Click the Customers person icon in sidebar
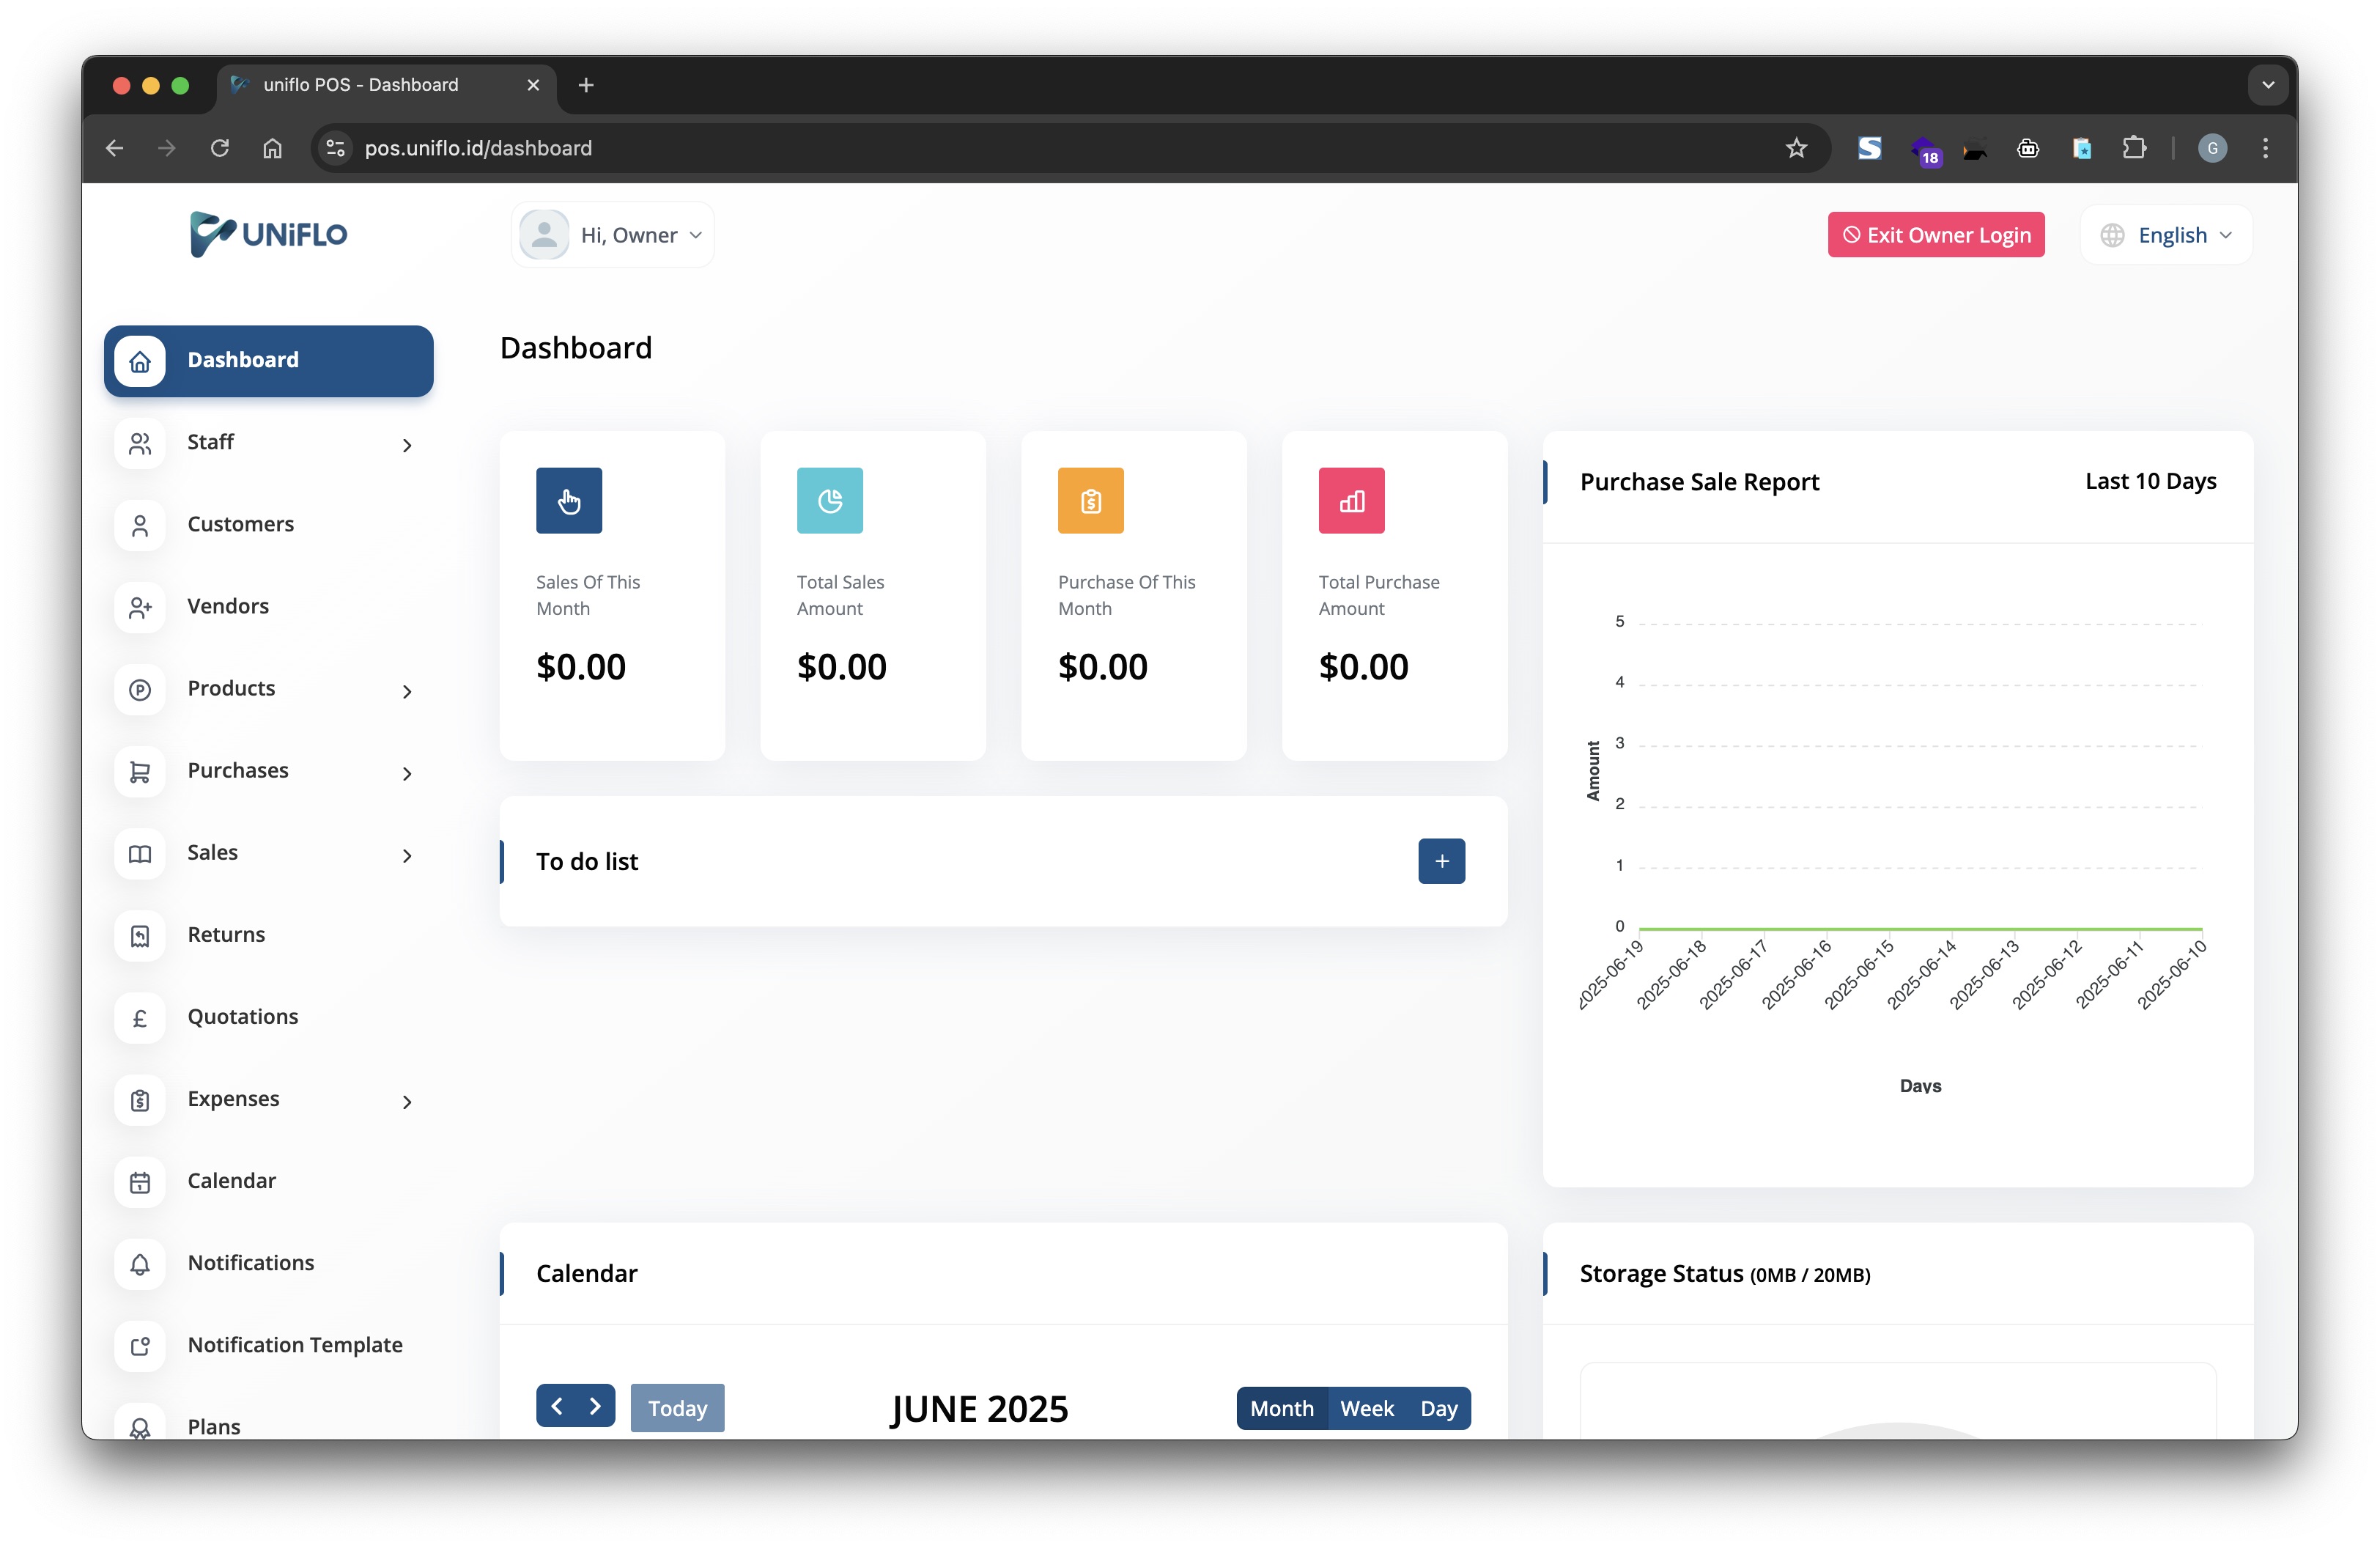 click(140, 525)
